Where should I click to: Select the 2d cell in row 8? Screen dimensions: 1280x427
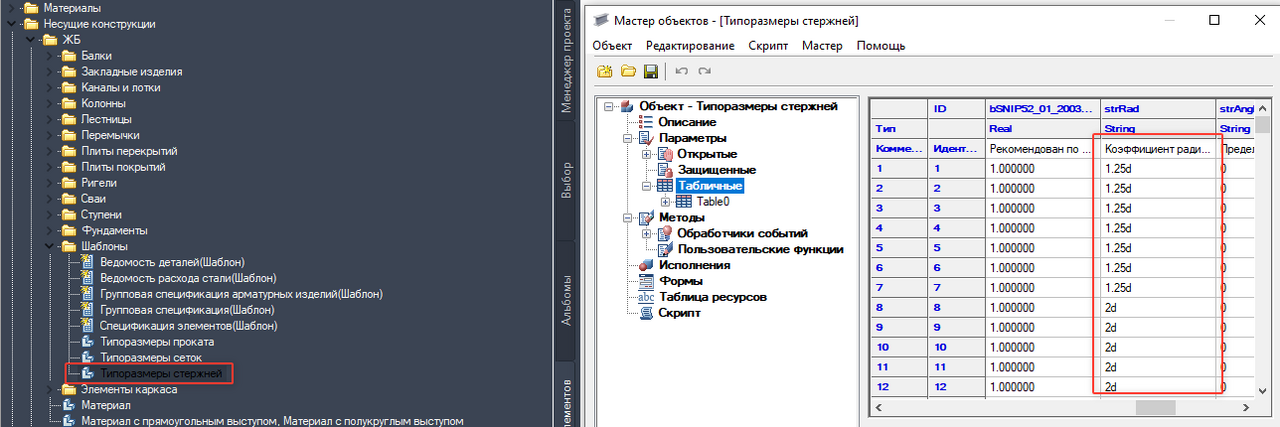(1156, 308)
